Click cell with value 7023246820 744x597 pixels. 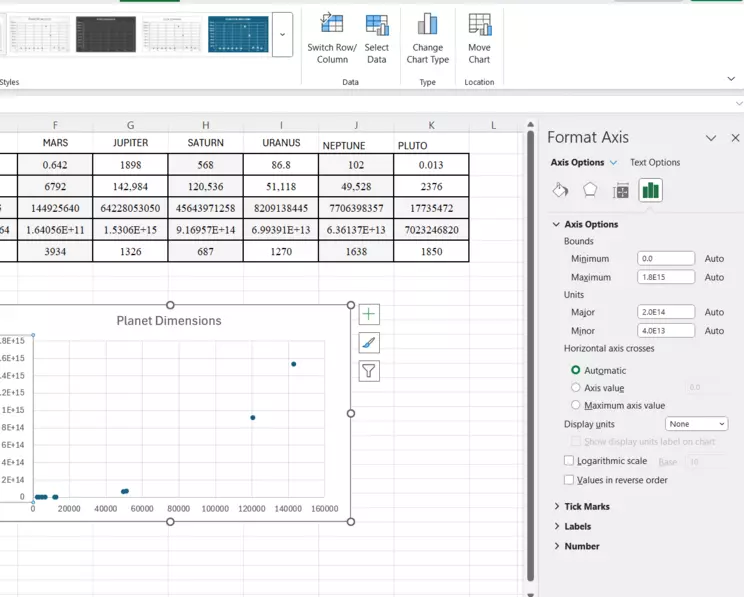(431, 230)
